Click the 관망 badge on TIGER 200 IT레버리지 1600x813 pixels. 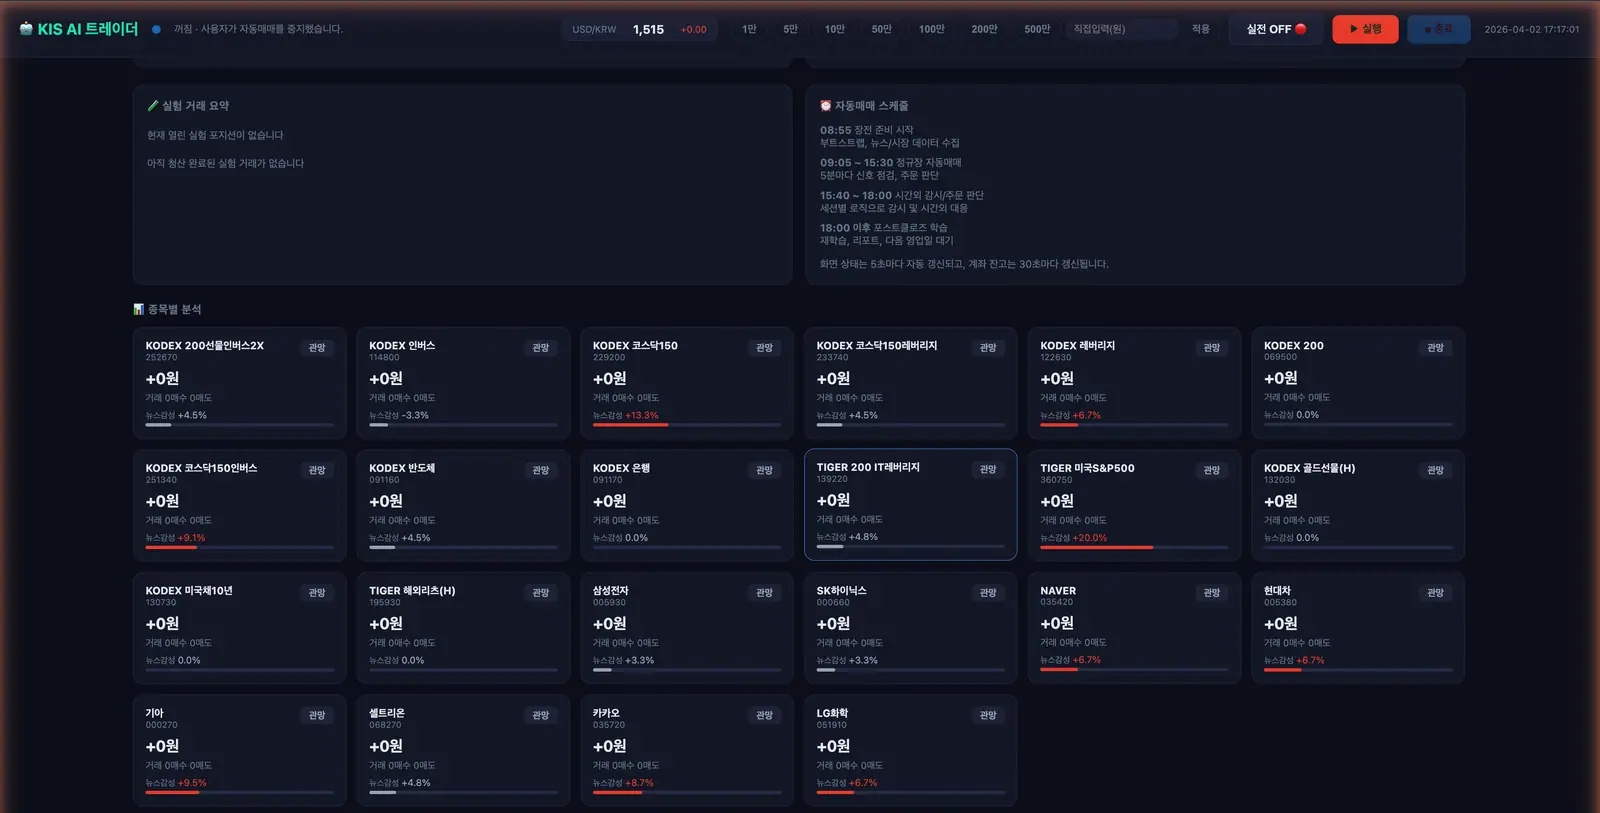988,470
